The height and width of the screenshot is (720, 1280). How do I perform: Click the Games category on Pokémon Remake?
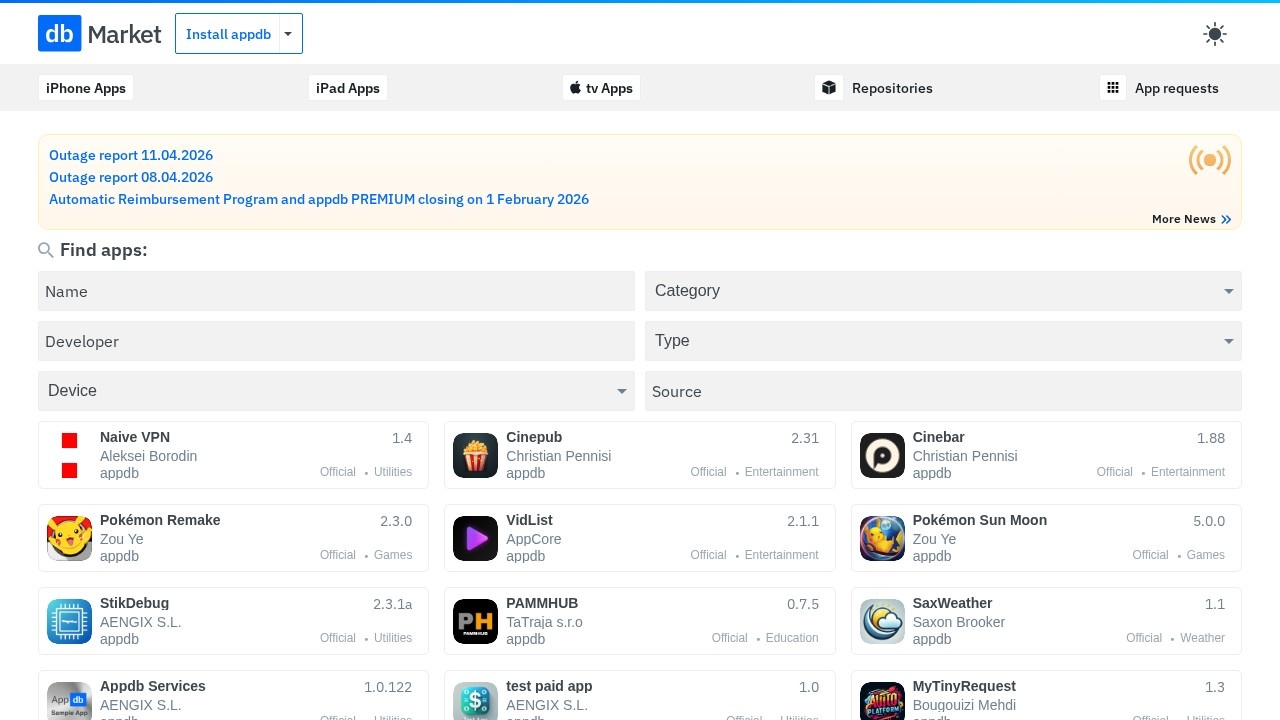pyautogui.click(x=393, y=555)
